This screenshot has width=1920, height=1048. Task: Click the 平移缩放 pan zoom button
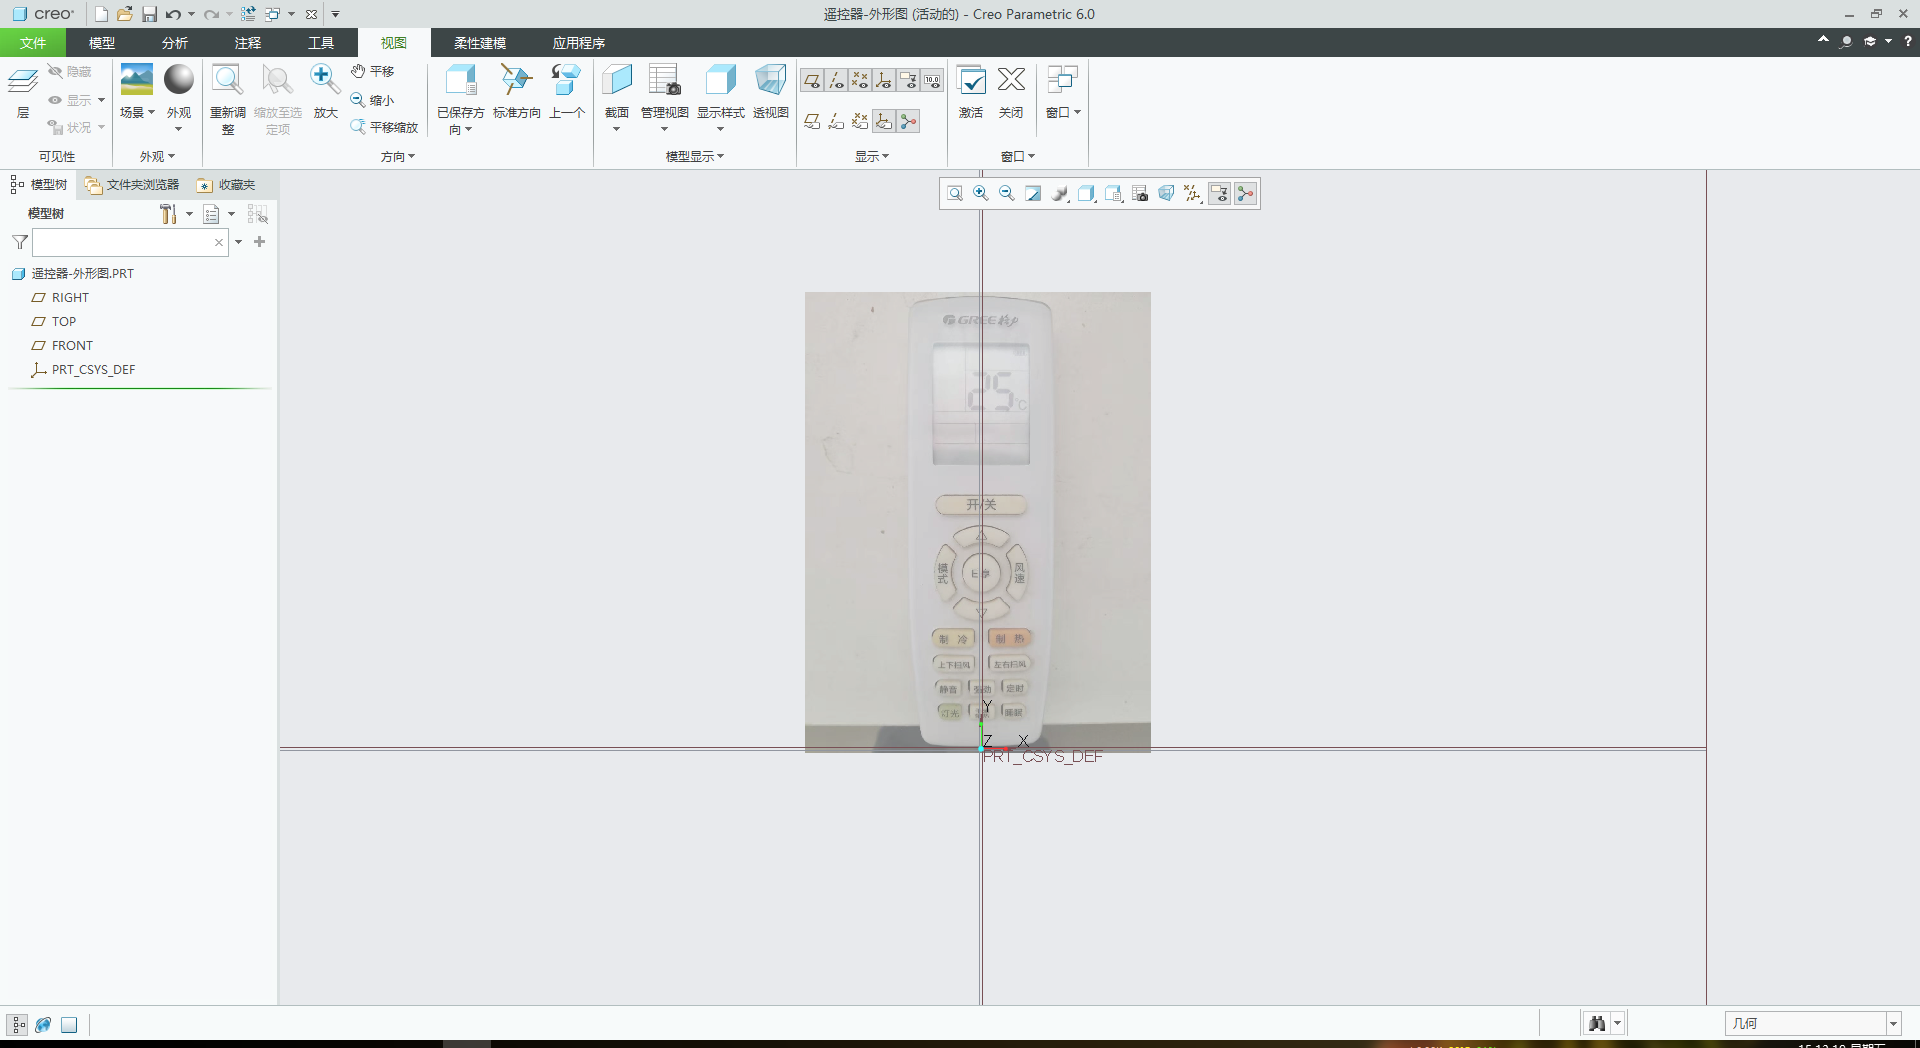(384, 127)
